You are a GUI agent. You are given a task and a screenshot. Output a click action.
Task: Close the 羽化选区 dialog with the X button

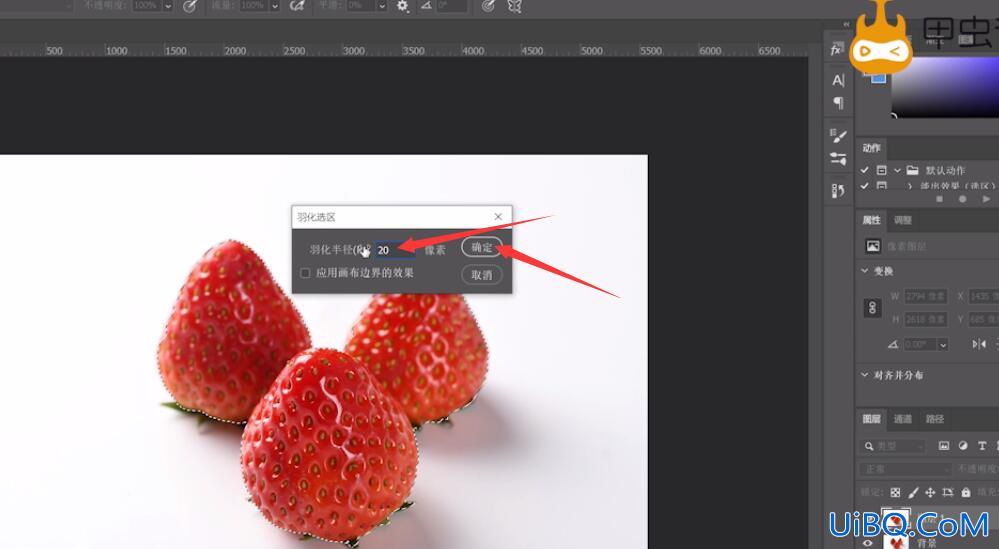tap(498, 217)
